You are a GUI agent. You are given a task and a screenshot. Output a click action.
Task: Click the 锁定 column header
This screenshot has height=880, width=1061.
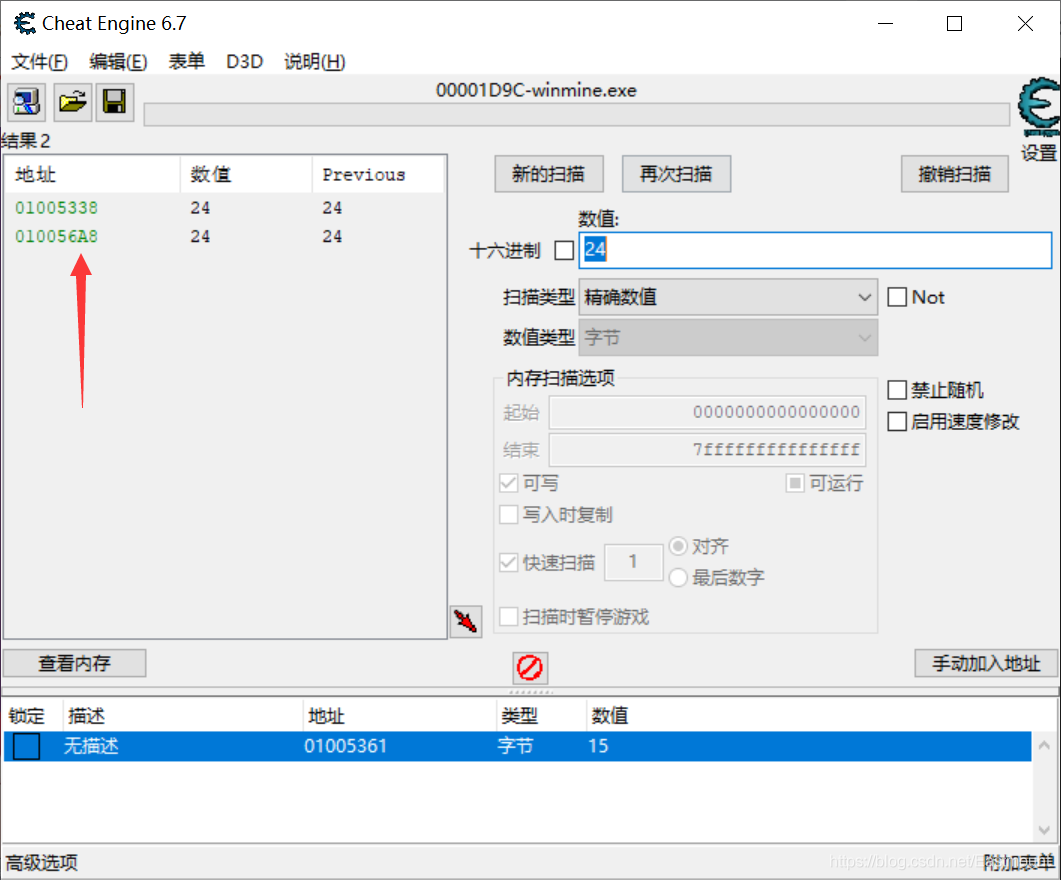(27, 716)
